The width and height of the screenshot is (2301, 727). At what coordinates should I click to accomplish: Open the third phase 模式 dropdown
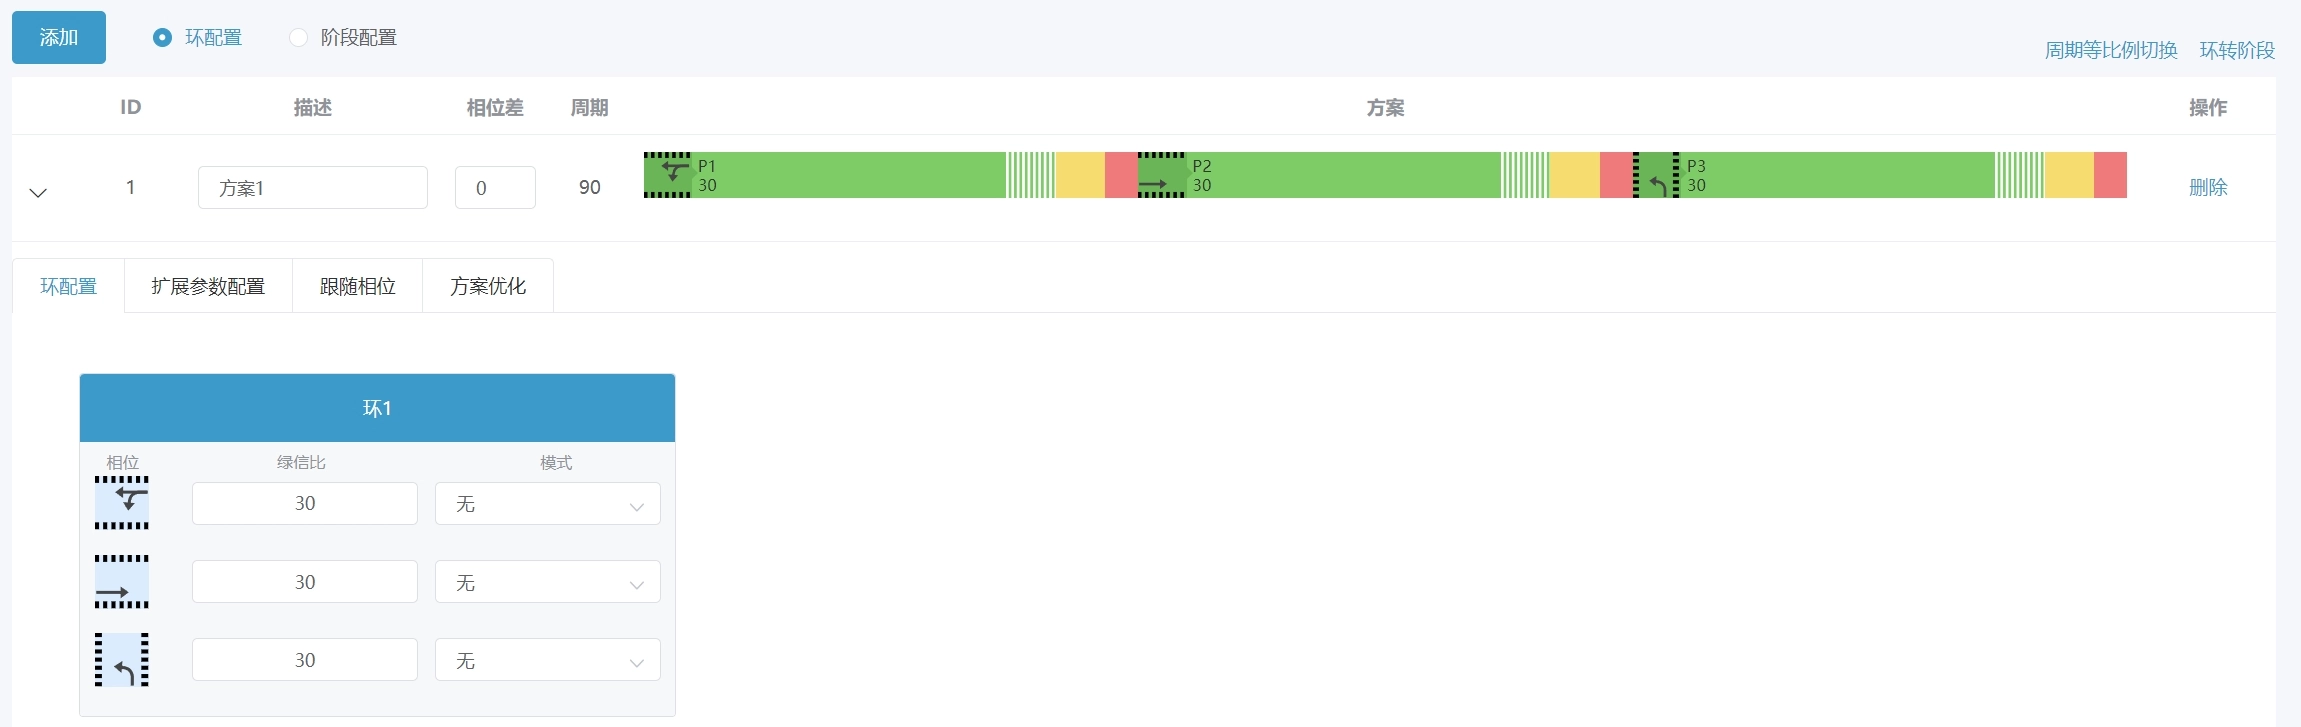[x=547, y=660]
